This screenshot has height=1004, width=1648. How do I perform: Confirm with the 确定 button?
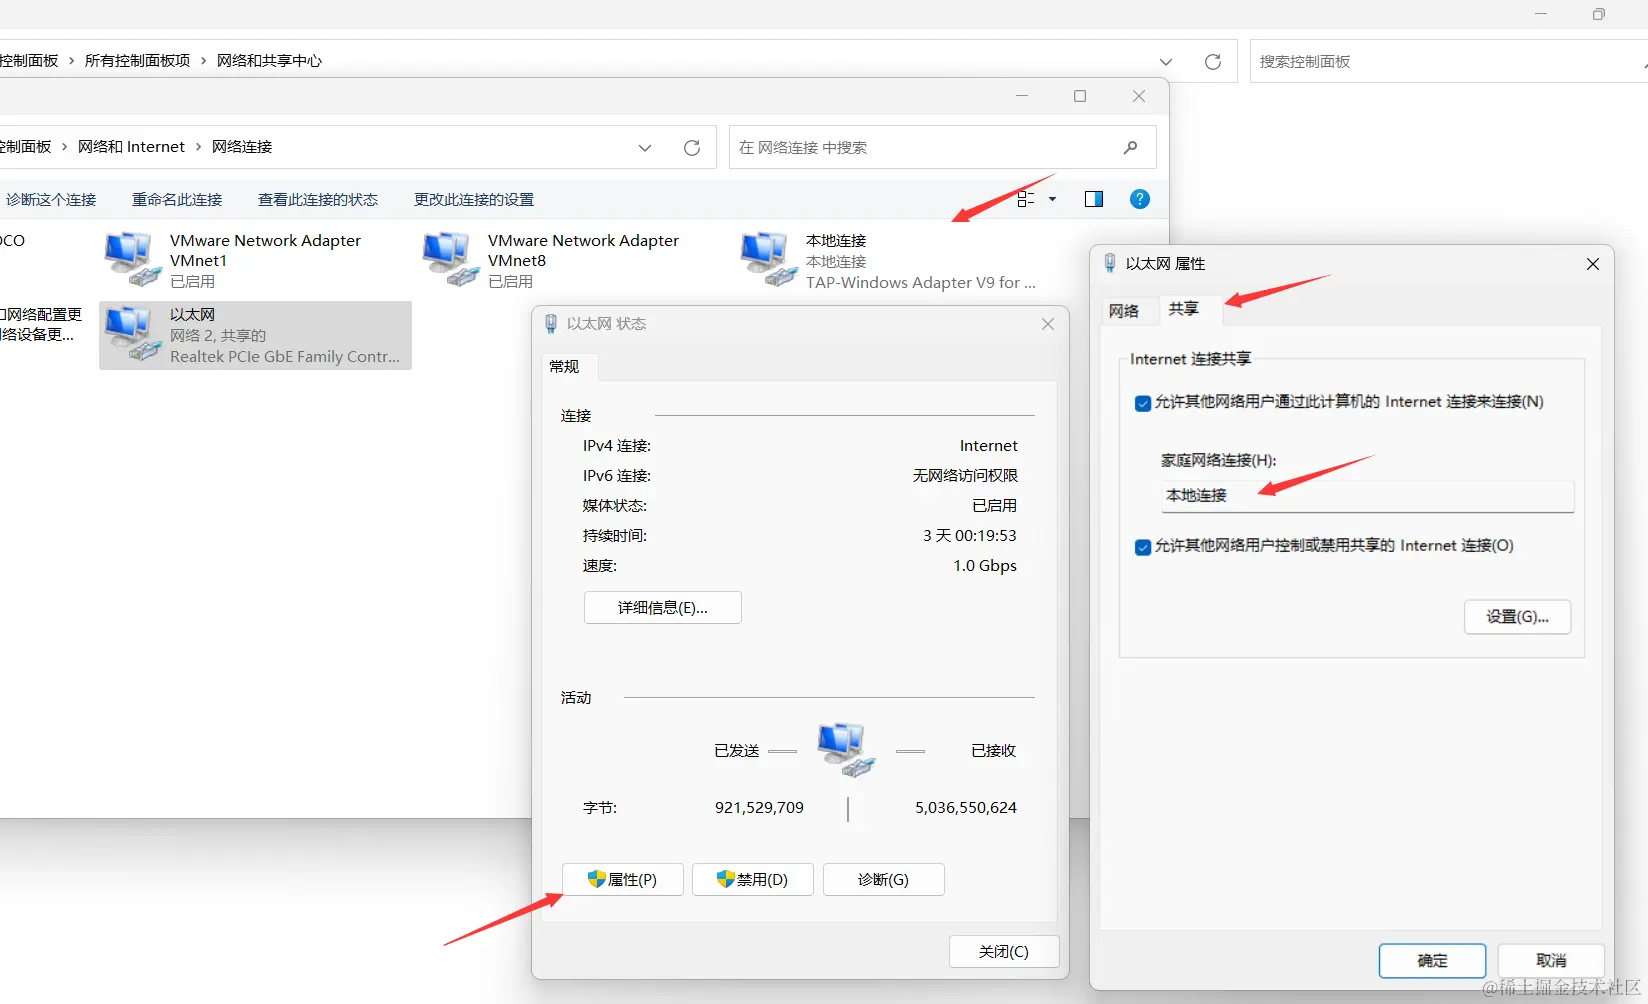[1433, 961]
